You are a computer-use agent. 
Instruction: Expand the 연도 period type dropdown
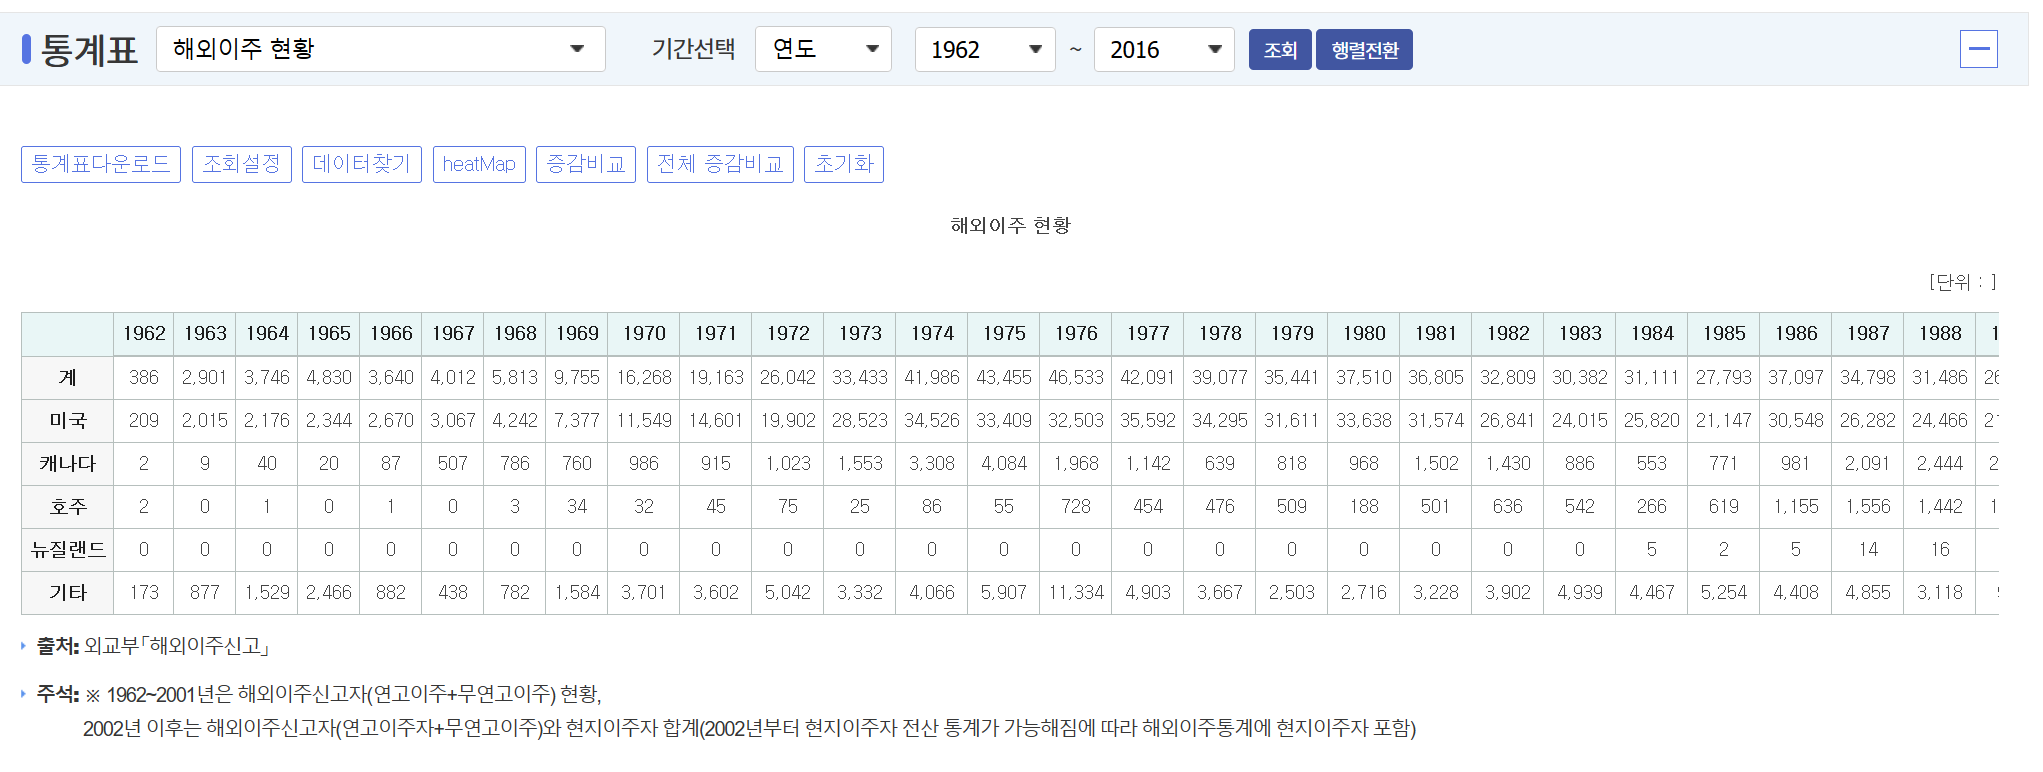(x=822, y=49)
